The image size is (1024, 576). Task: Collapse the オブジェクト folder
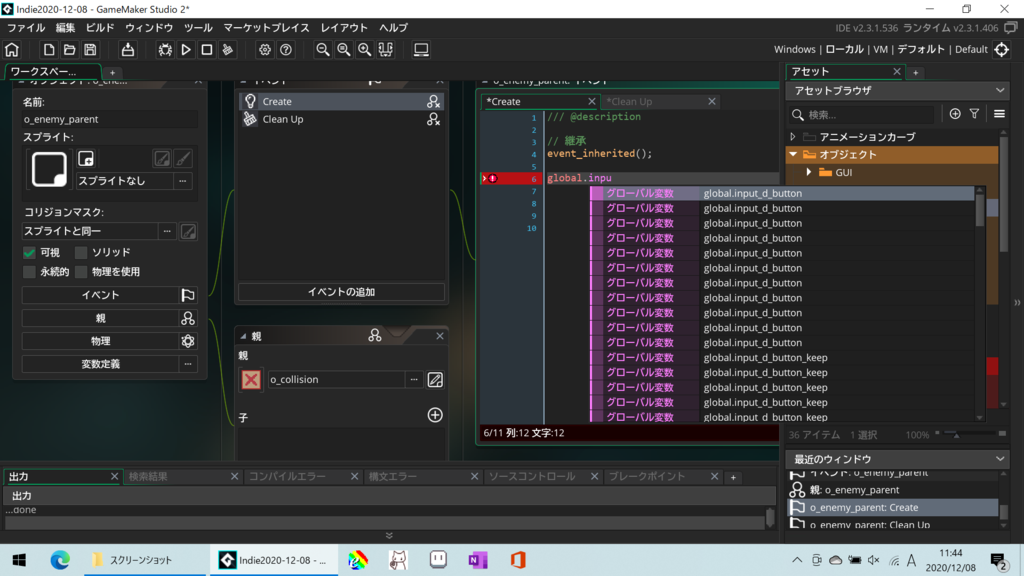[794, 155]
